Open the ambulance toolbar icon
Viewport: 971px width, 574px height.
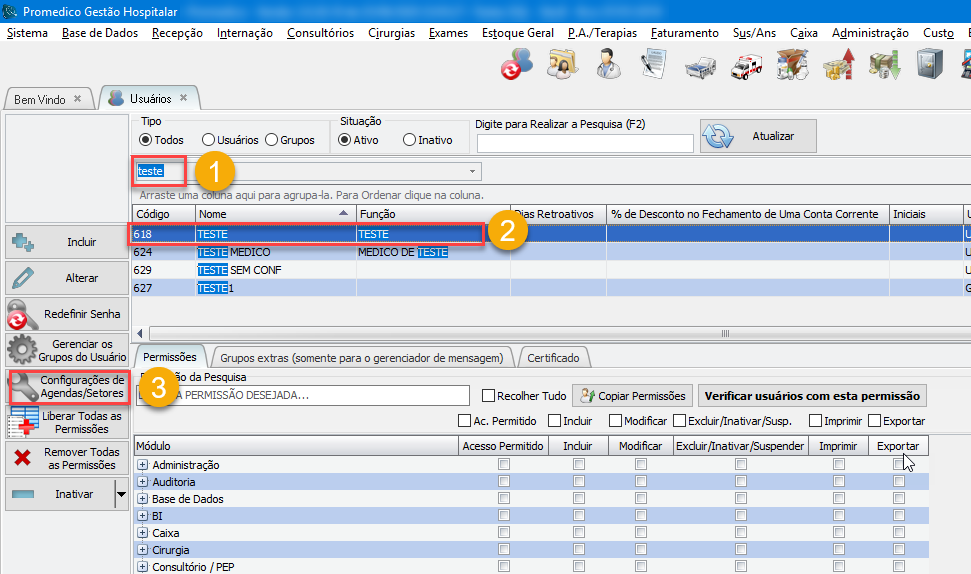746,64
